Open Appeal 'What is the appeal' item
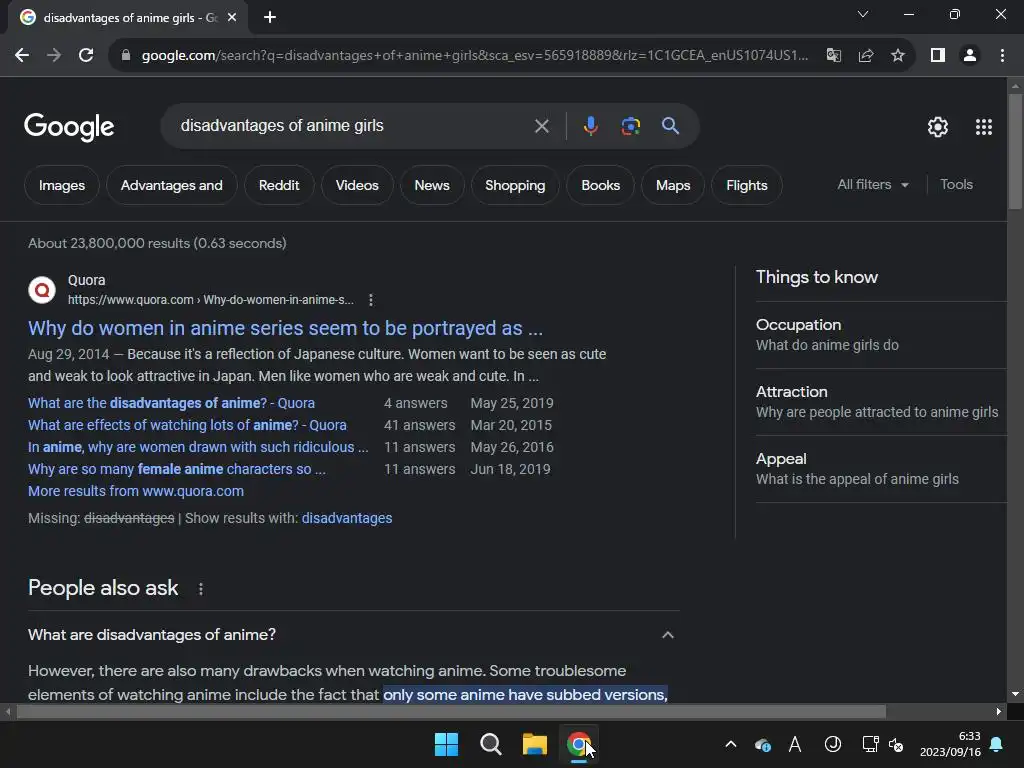 (x=881, y=469)
